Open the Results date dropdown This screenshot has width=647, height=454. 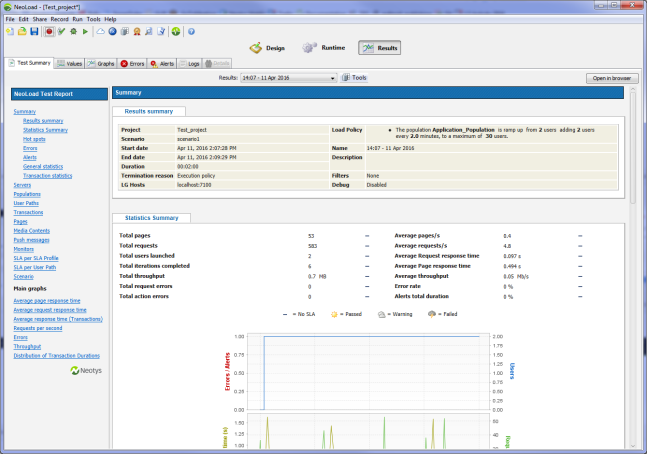tap(287, 77)
